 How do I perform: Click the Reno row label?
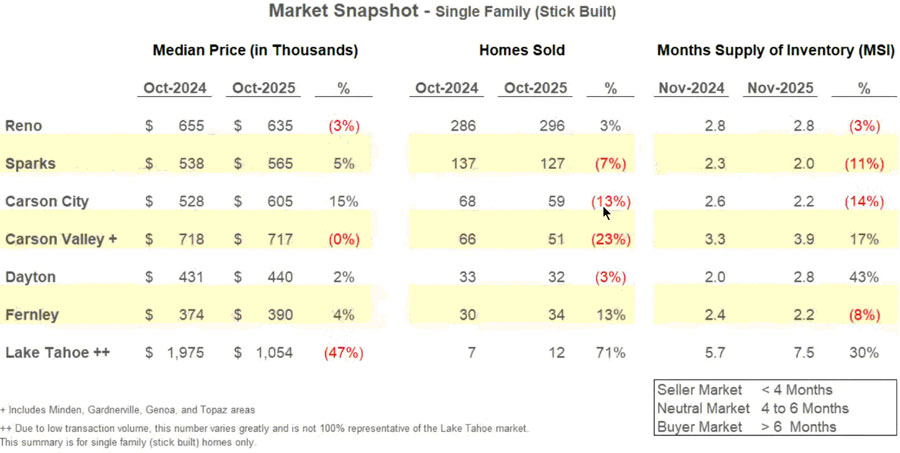click(23, 126)
